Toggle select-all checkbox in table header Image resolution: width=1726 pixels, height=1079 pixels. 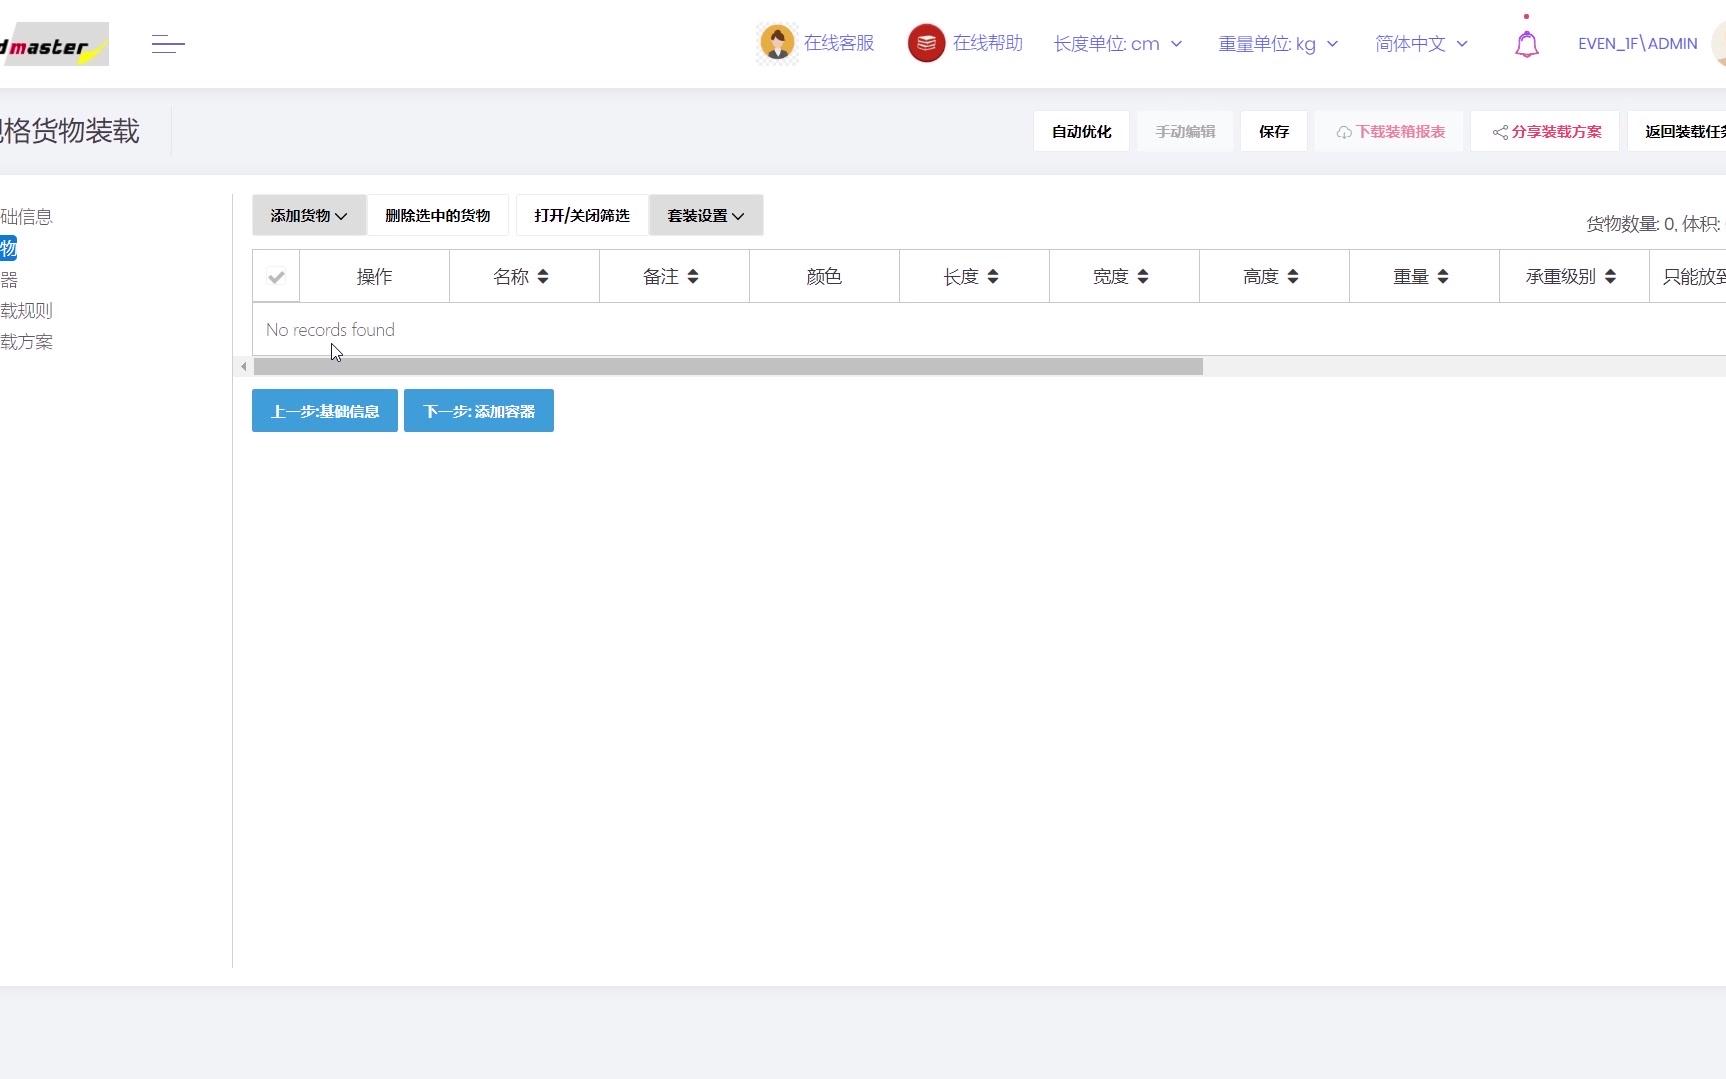[x=276, y=277]
